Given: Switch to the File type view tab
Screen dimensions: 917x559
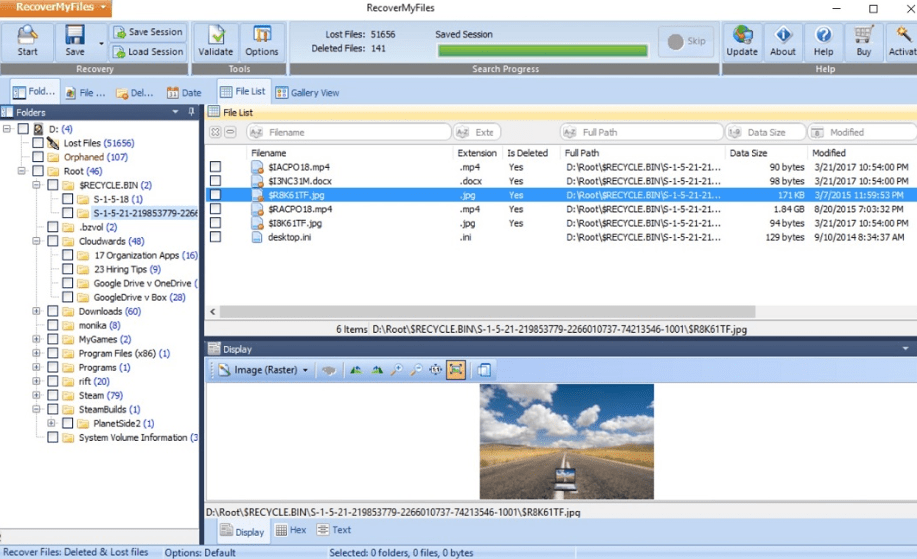Looking at the screenshot, I should coord(85,92).
